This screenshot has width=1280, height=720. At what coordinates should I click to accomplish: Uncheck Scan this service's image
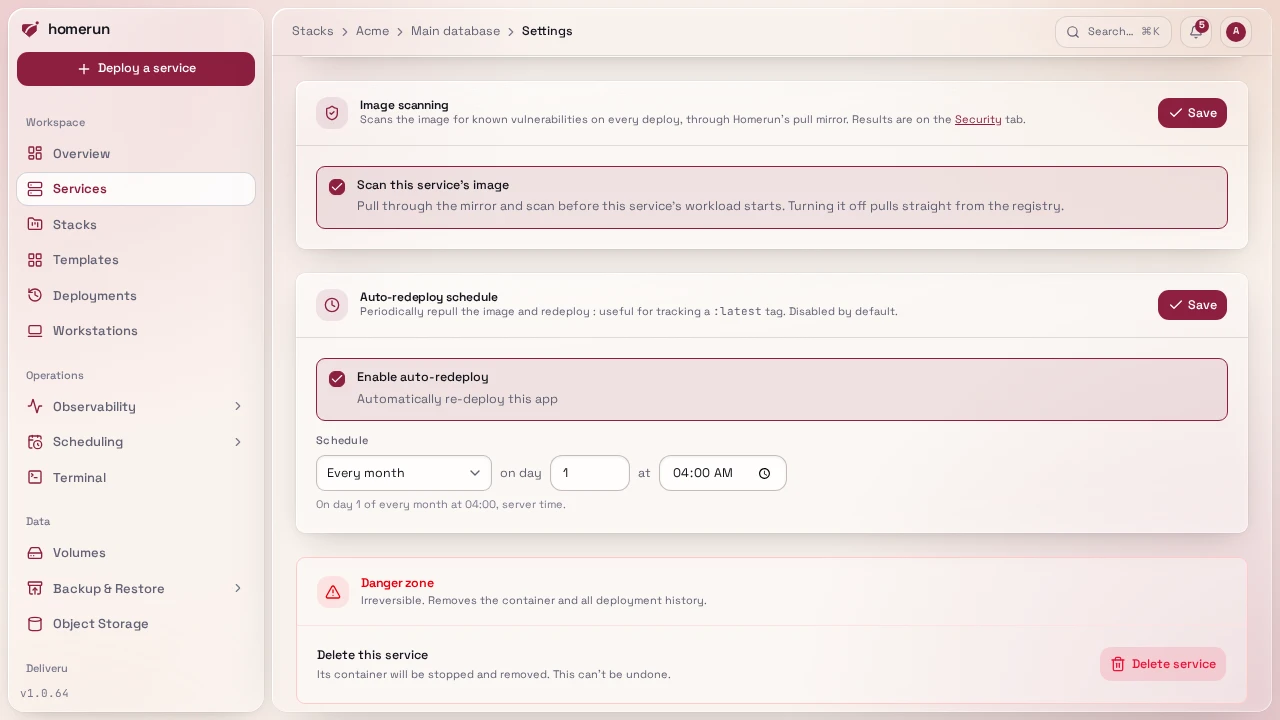[x=337, y=187]
